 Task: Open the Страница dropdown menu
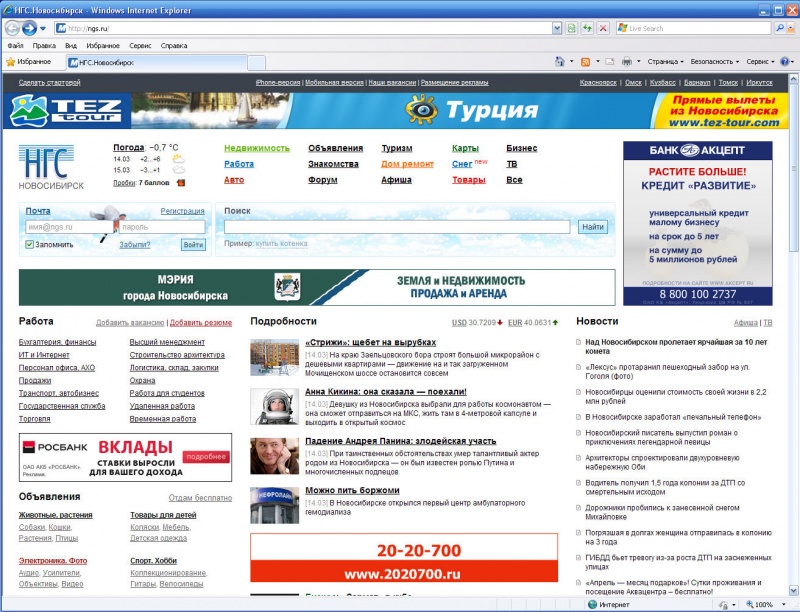(x=665, y=62)
